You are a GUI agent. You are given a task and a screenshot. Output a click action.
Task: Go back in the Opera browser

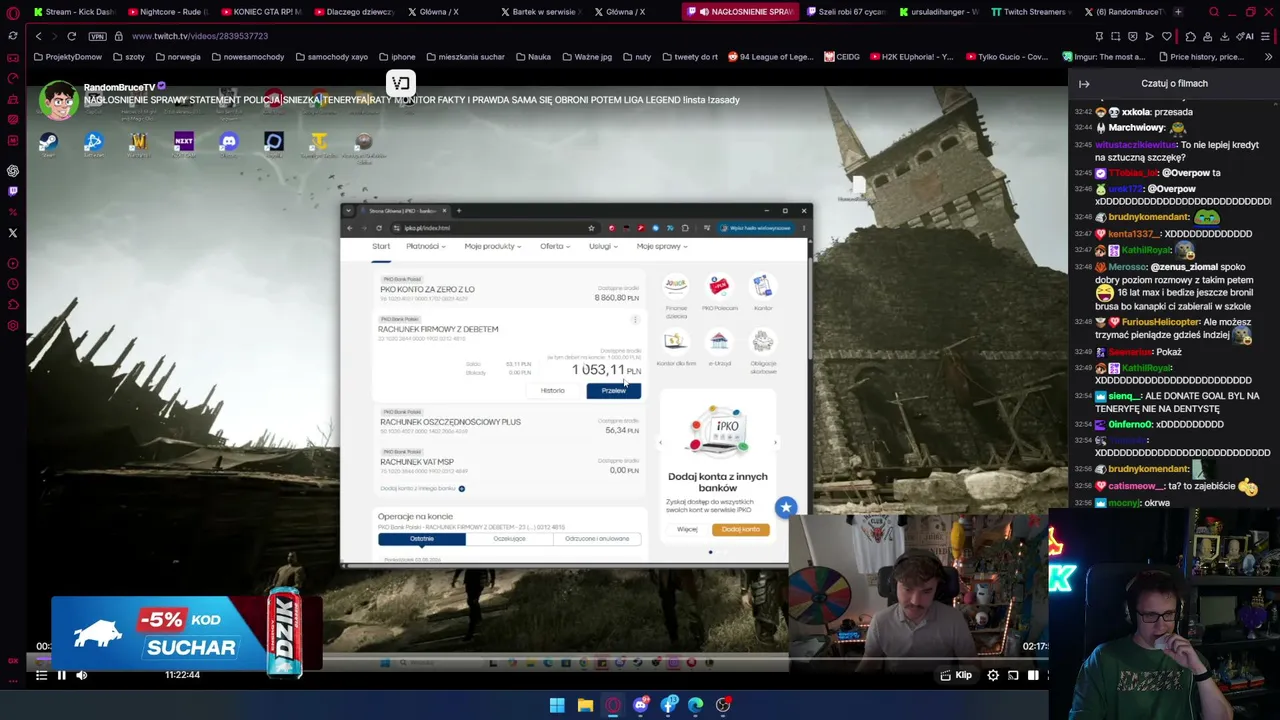pyautogui.click(x=38, y=36)
